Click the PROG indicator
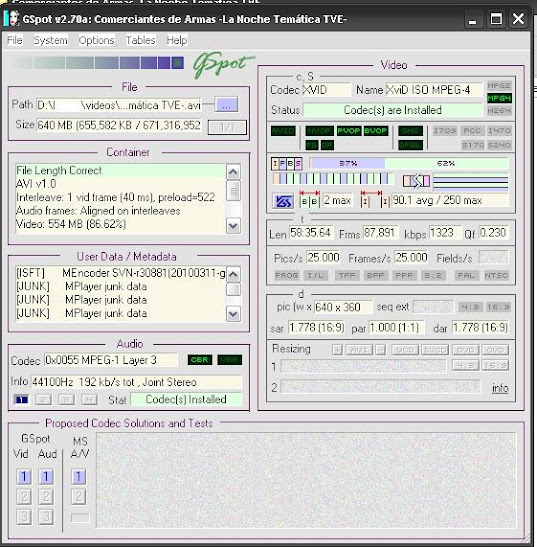This screenshot has width=537, height=547. [x=286, y=275]
